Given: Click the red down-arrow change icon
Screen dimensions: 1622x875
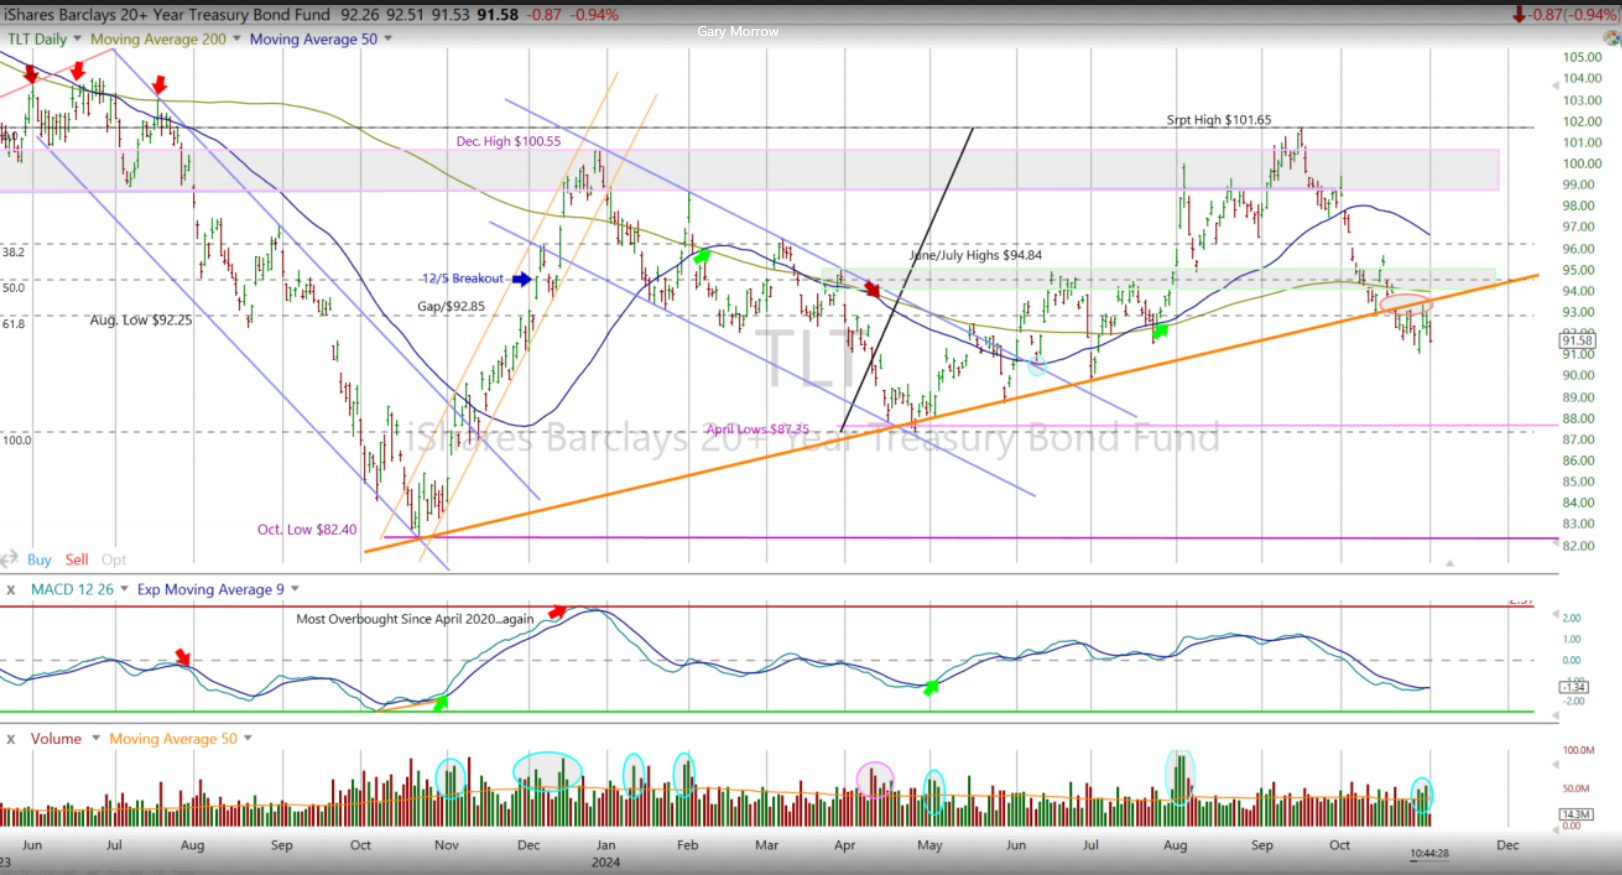Looking at the screenshot, I should [x=1519, y=15].
